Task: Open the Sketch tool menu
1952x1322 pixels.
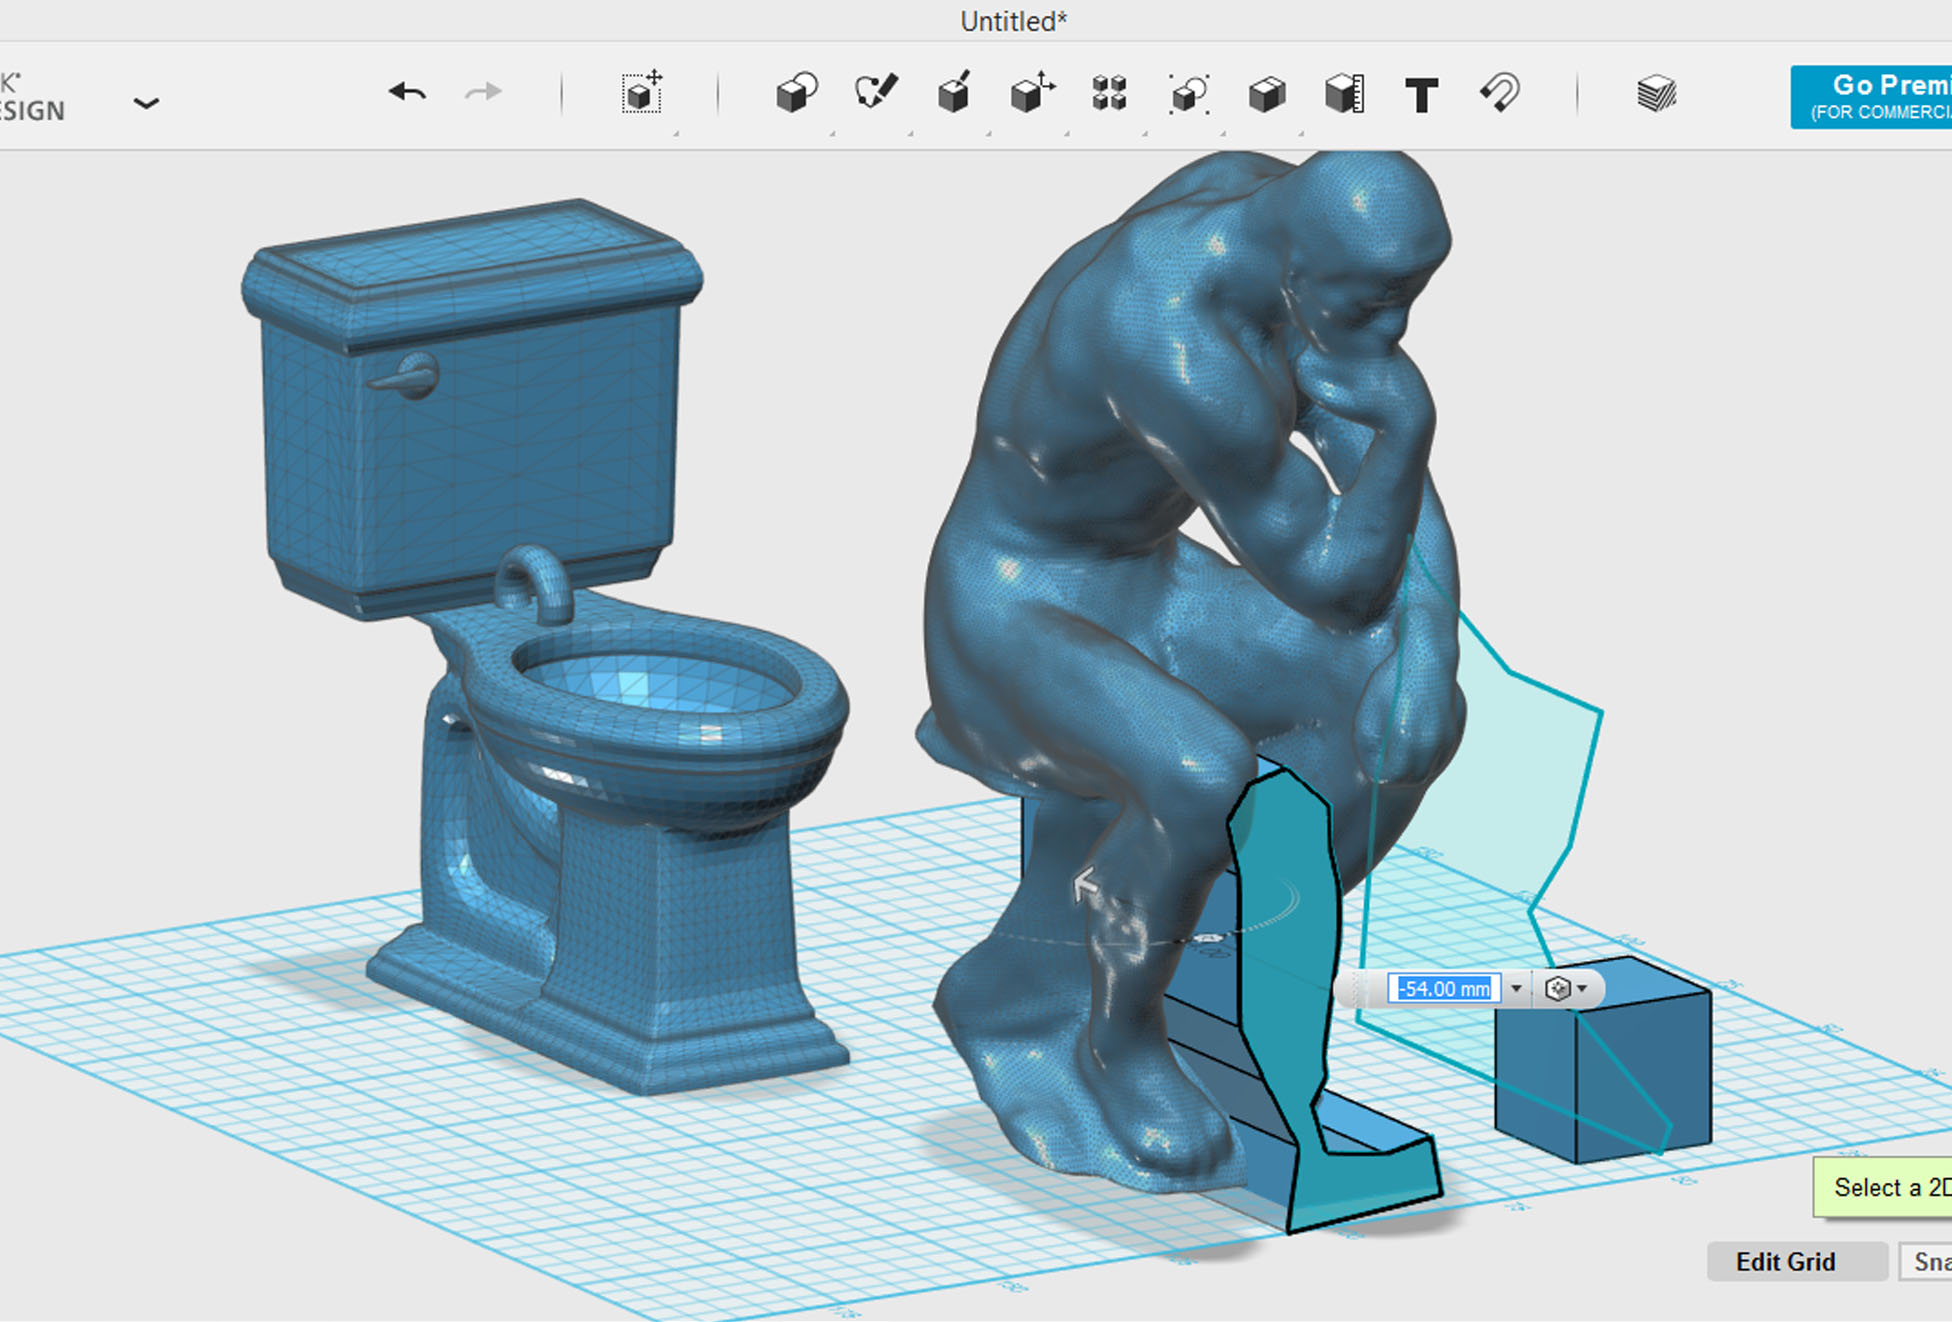Action: click(876, 93)
